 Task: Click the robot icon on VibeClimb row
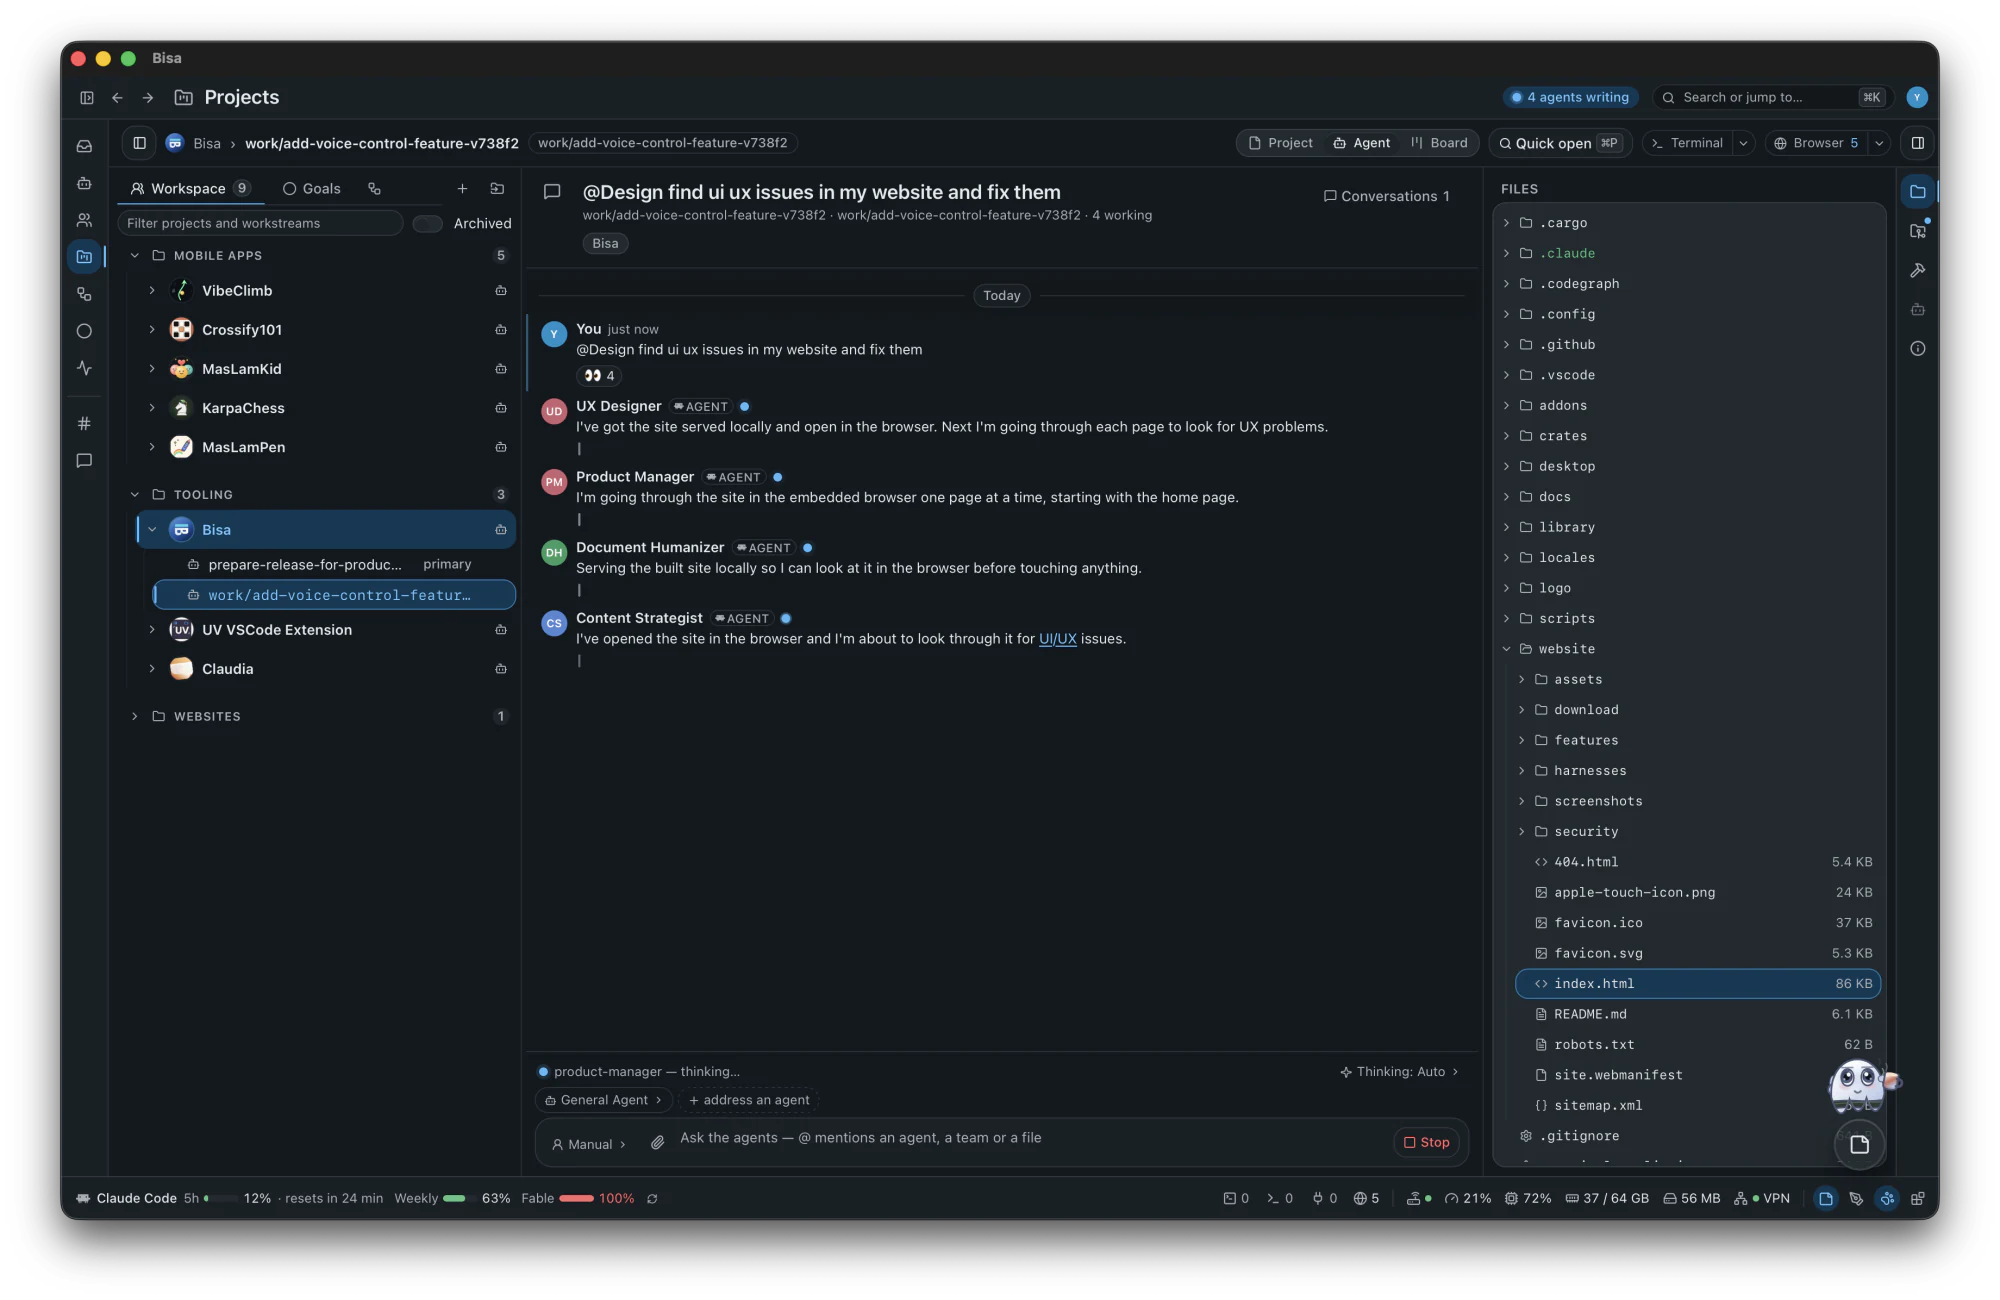[501, 290]
